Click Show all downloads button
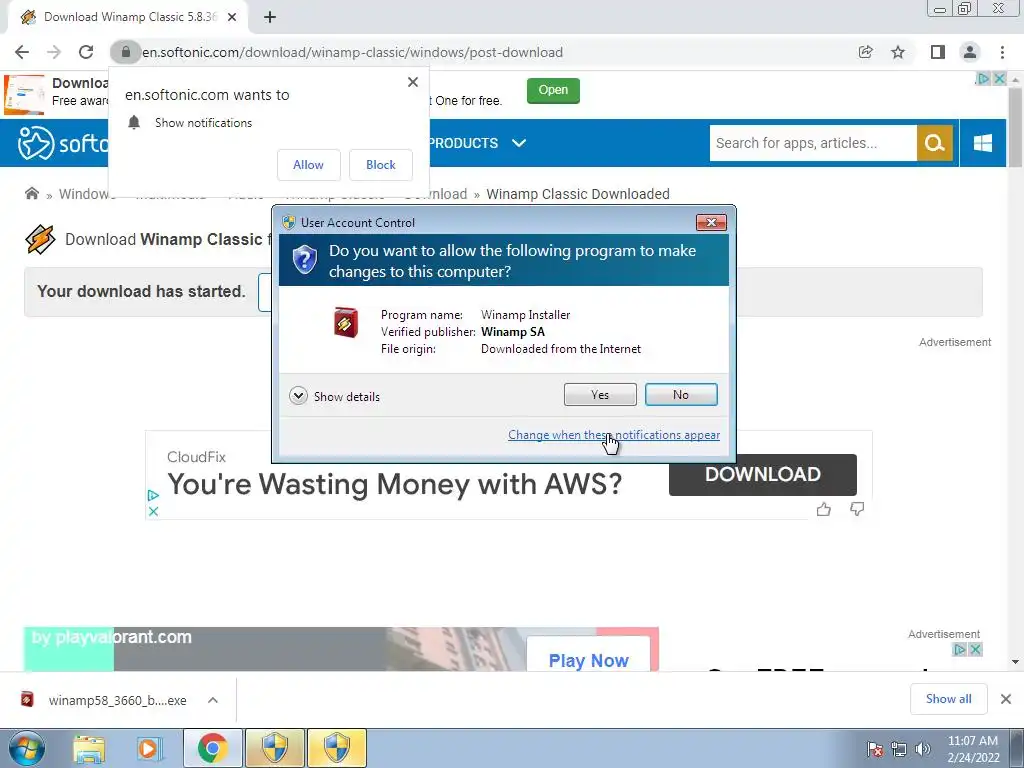The image size is (1024, 768). (x=948, y=699)
